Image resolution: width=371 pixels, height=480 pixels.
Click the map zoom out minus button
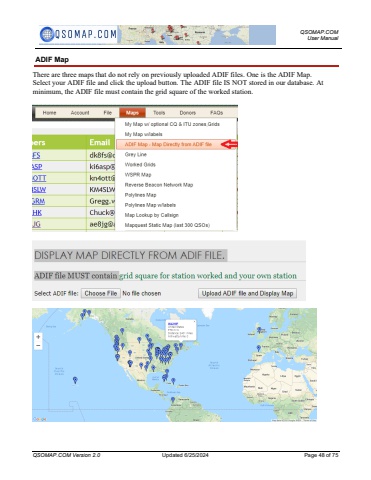click(x=38, y=345)
